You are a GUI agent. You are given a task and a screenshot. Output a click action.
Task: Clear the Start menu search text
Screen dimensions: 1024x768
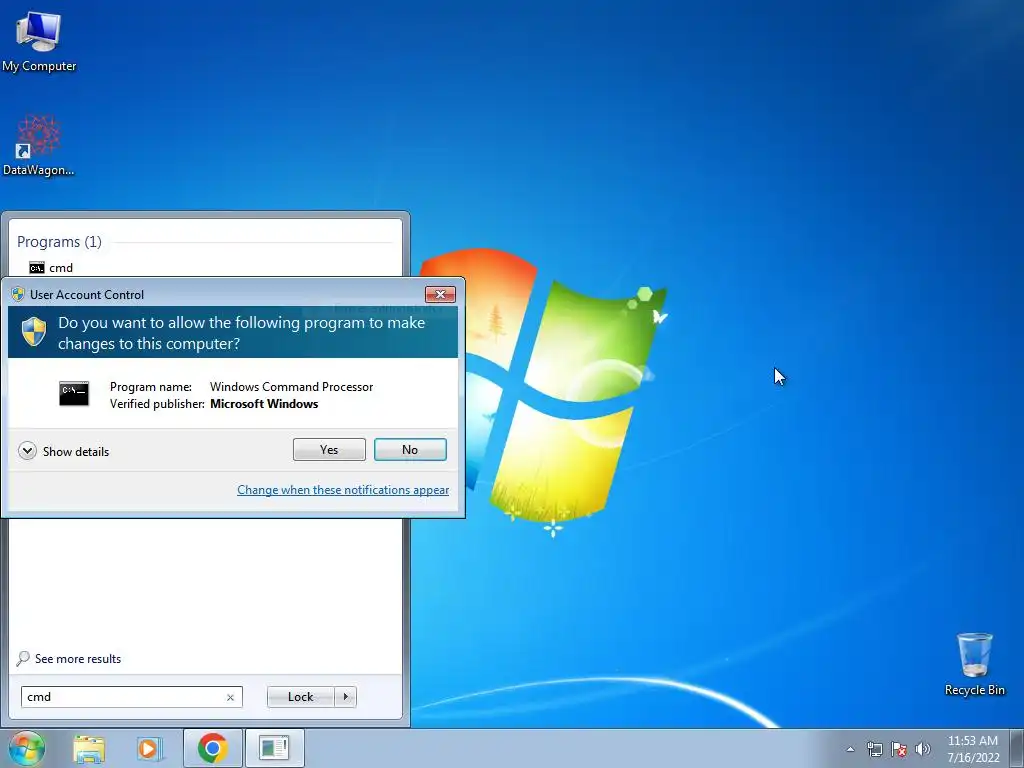coord(230,697)
